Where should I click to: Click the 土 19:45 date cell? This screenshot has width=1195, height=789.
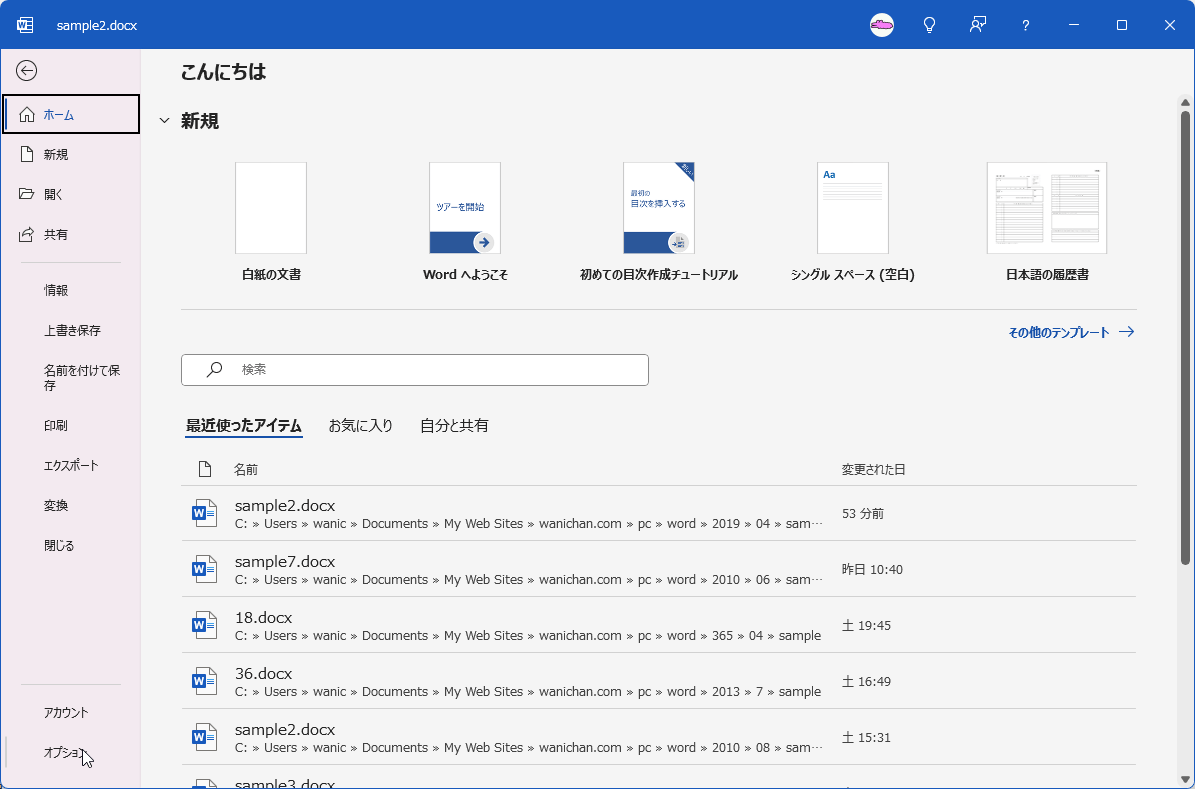[x=866, y=626]
